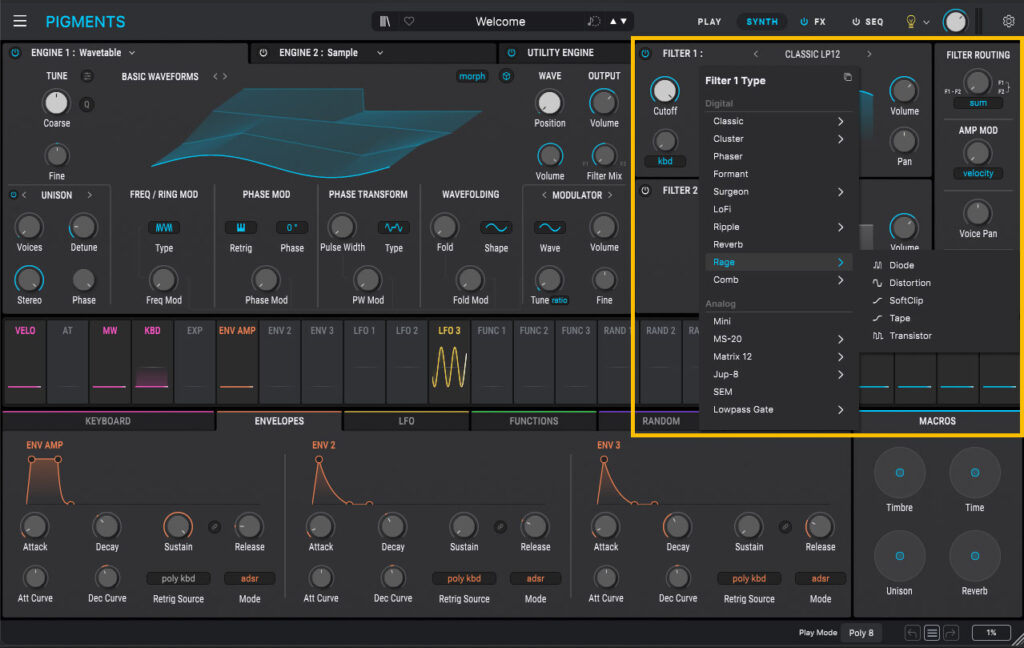Switch to the LFO tab
Image resolution: width=1024 pixels, height=648 pixels.
click(406, 421)
